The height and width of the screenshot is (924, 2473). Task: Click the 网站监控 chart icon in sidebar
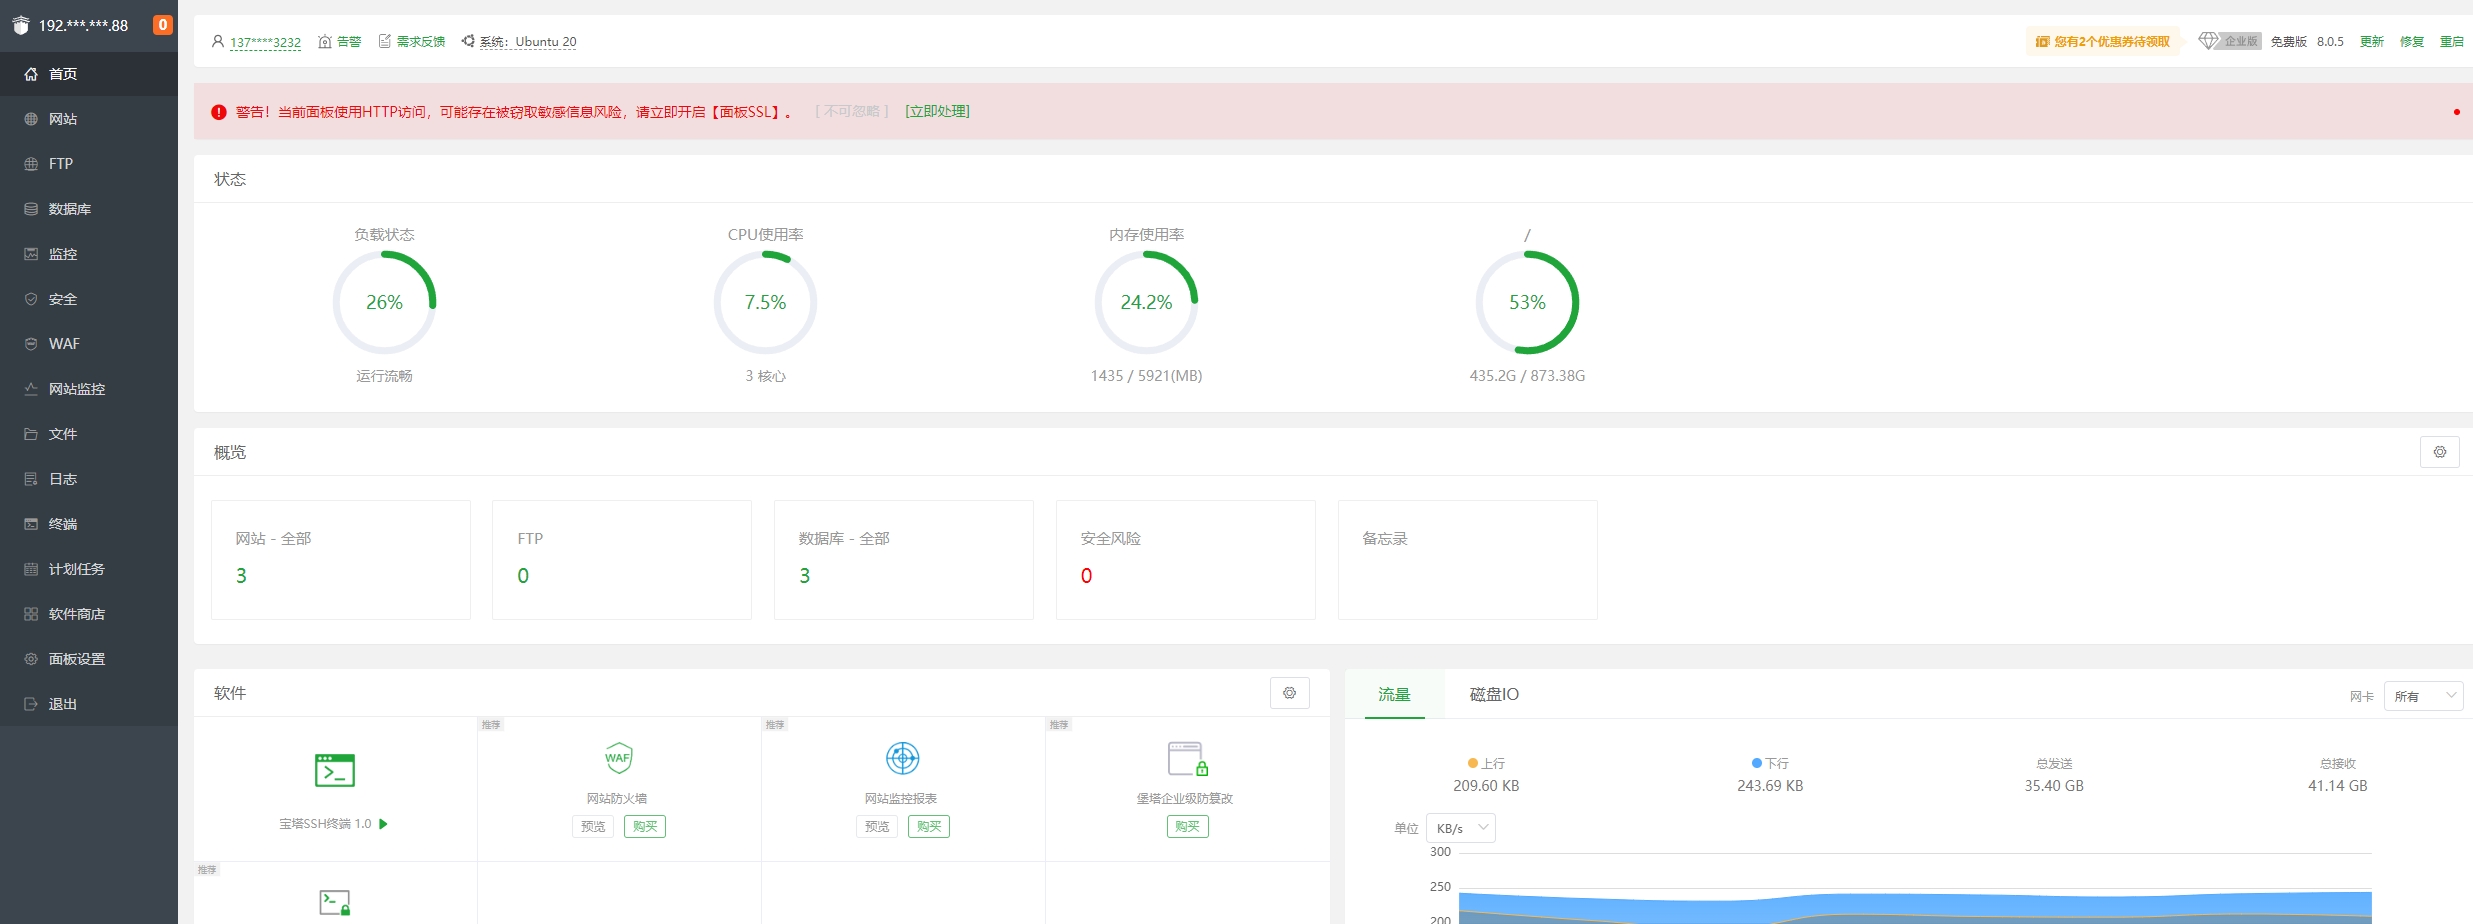click(x=31, y=389)
